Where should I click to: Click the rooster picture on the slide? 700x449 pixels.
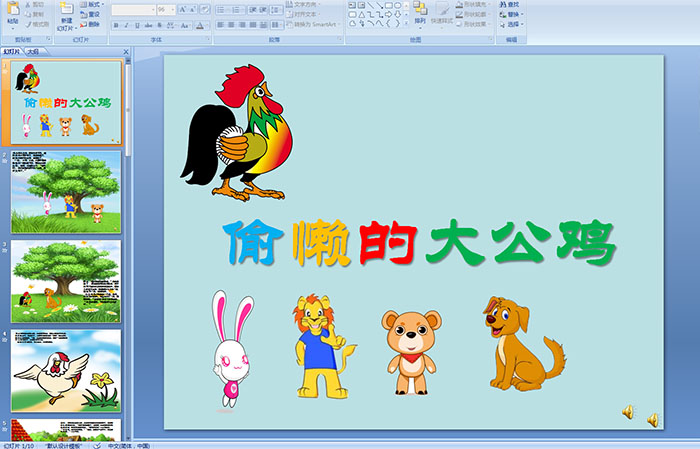pos(237,133)
